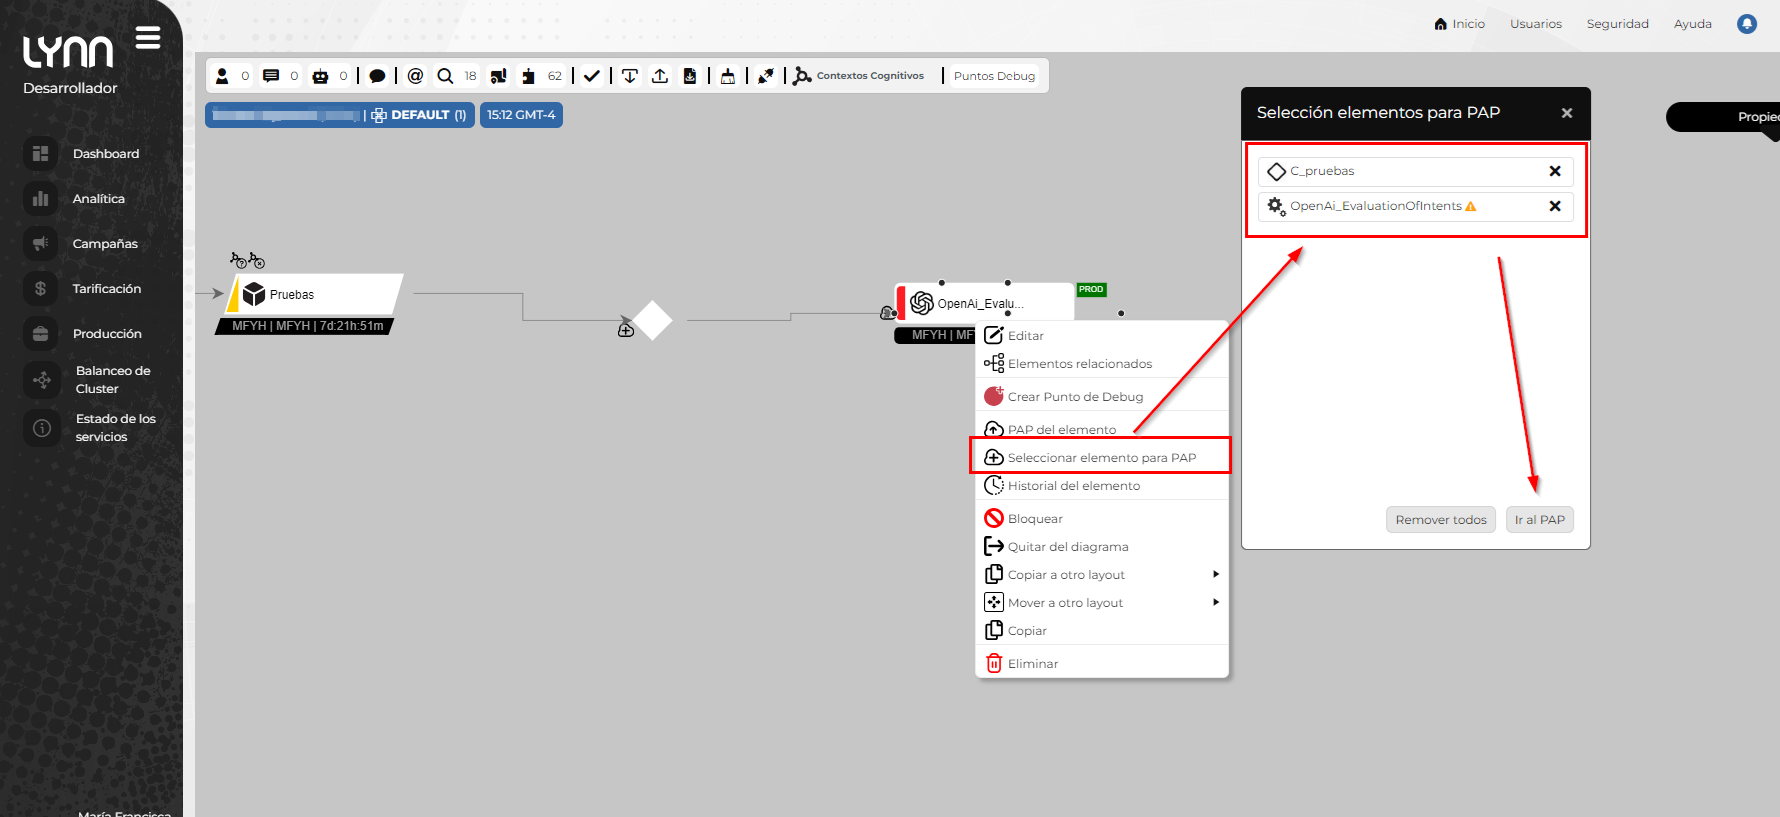
Task: Click the @ icon in the toolbar
Action: pyautogui.click(x=416, y=76)
